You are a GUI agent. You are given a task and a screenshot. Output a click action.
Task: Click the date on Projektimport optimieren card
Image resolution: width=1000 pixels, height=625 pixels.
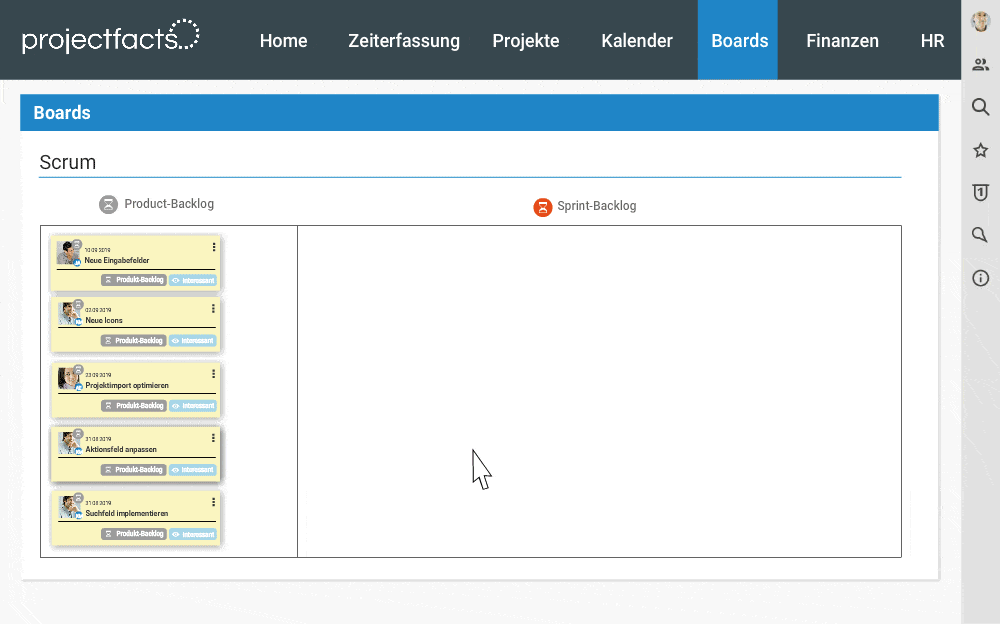coord(98,375)
